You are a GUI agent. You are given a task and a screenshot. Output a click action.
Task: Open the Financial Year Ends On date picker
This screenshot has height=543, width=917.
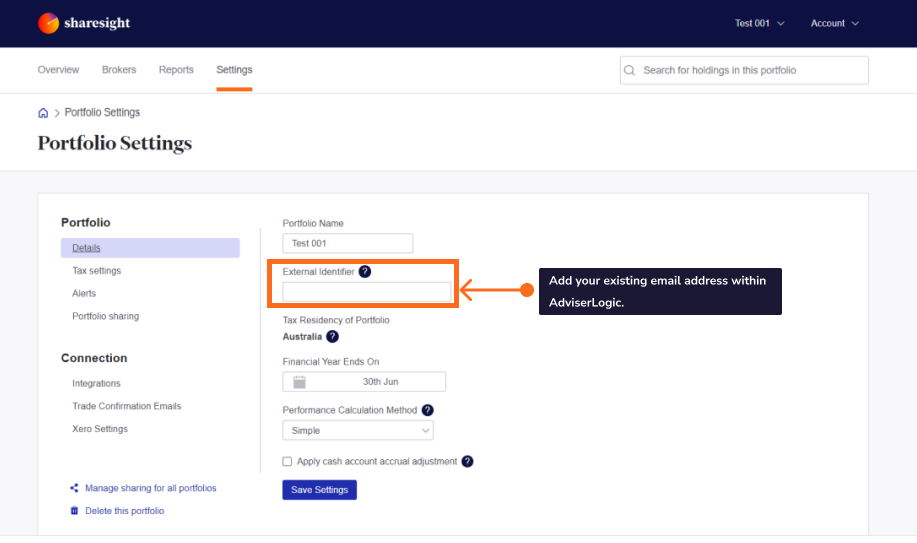click(364, 382)
